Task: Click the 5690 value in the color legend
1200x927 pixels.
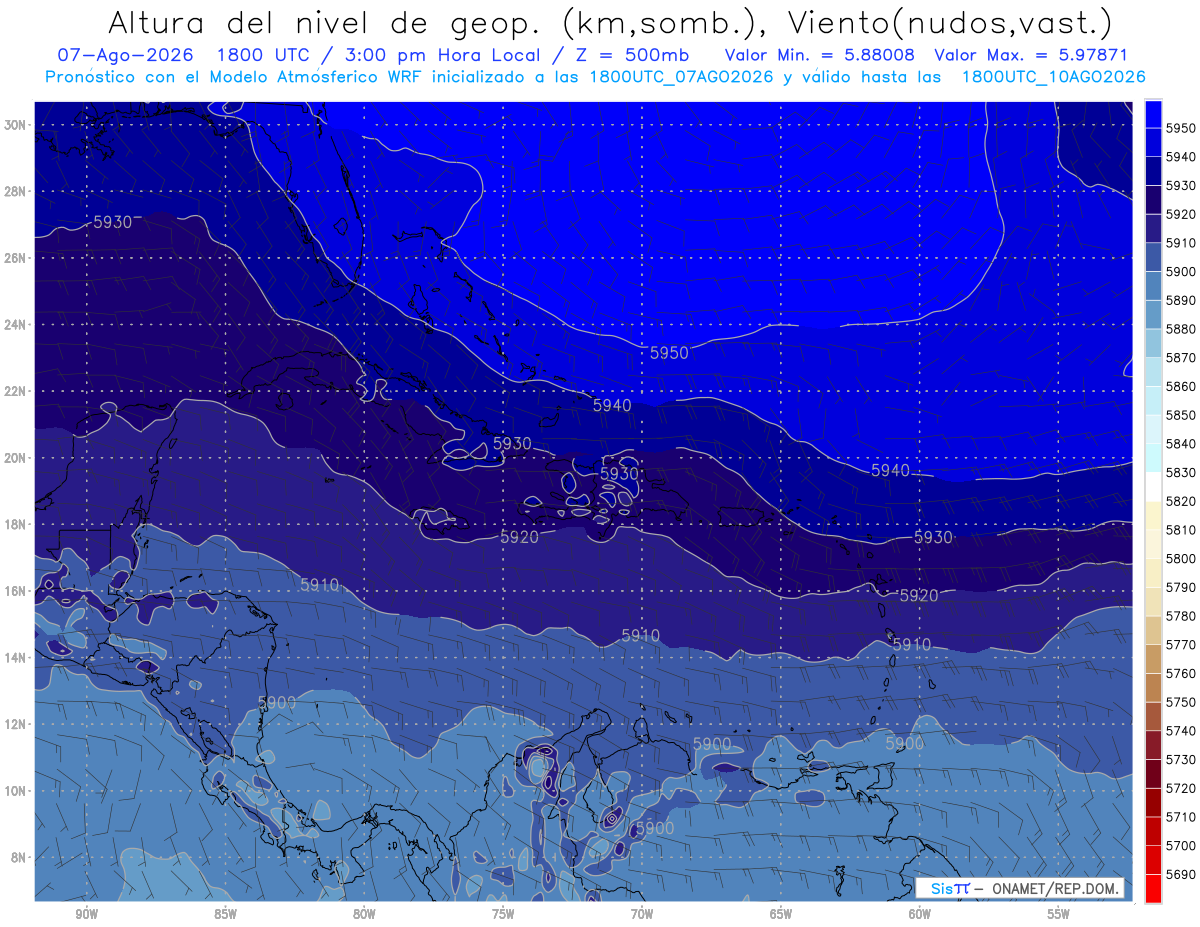Action: [1180, 874]
